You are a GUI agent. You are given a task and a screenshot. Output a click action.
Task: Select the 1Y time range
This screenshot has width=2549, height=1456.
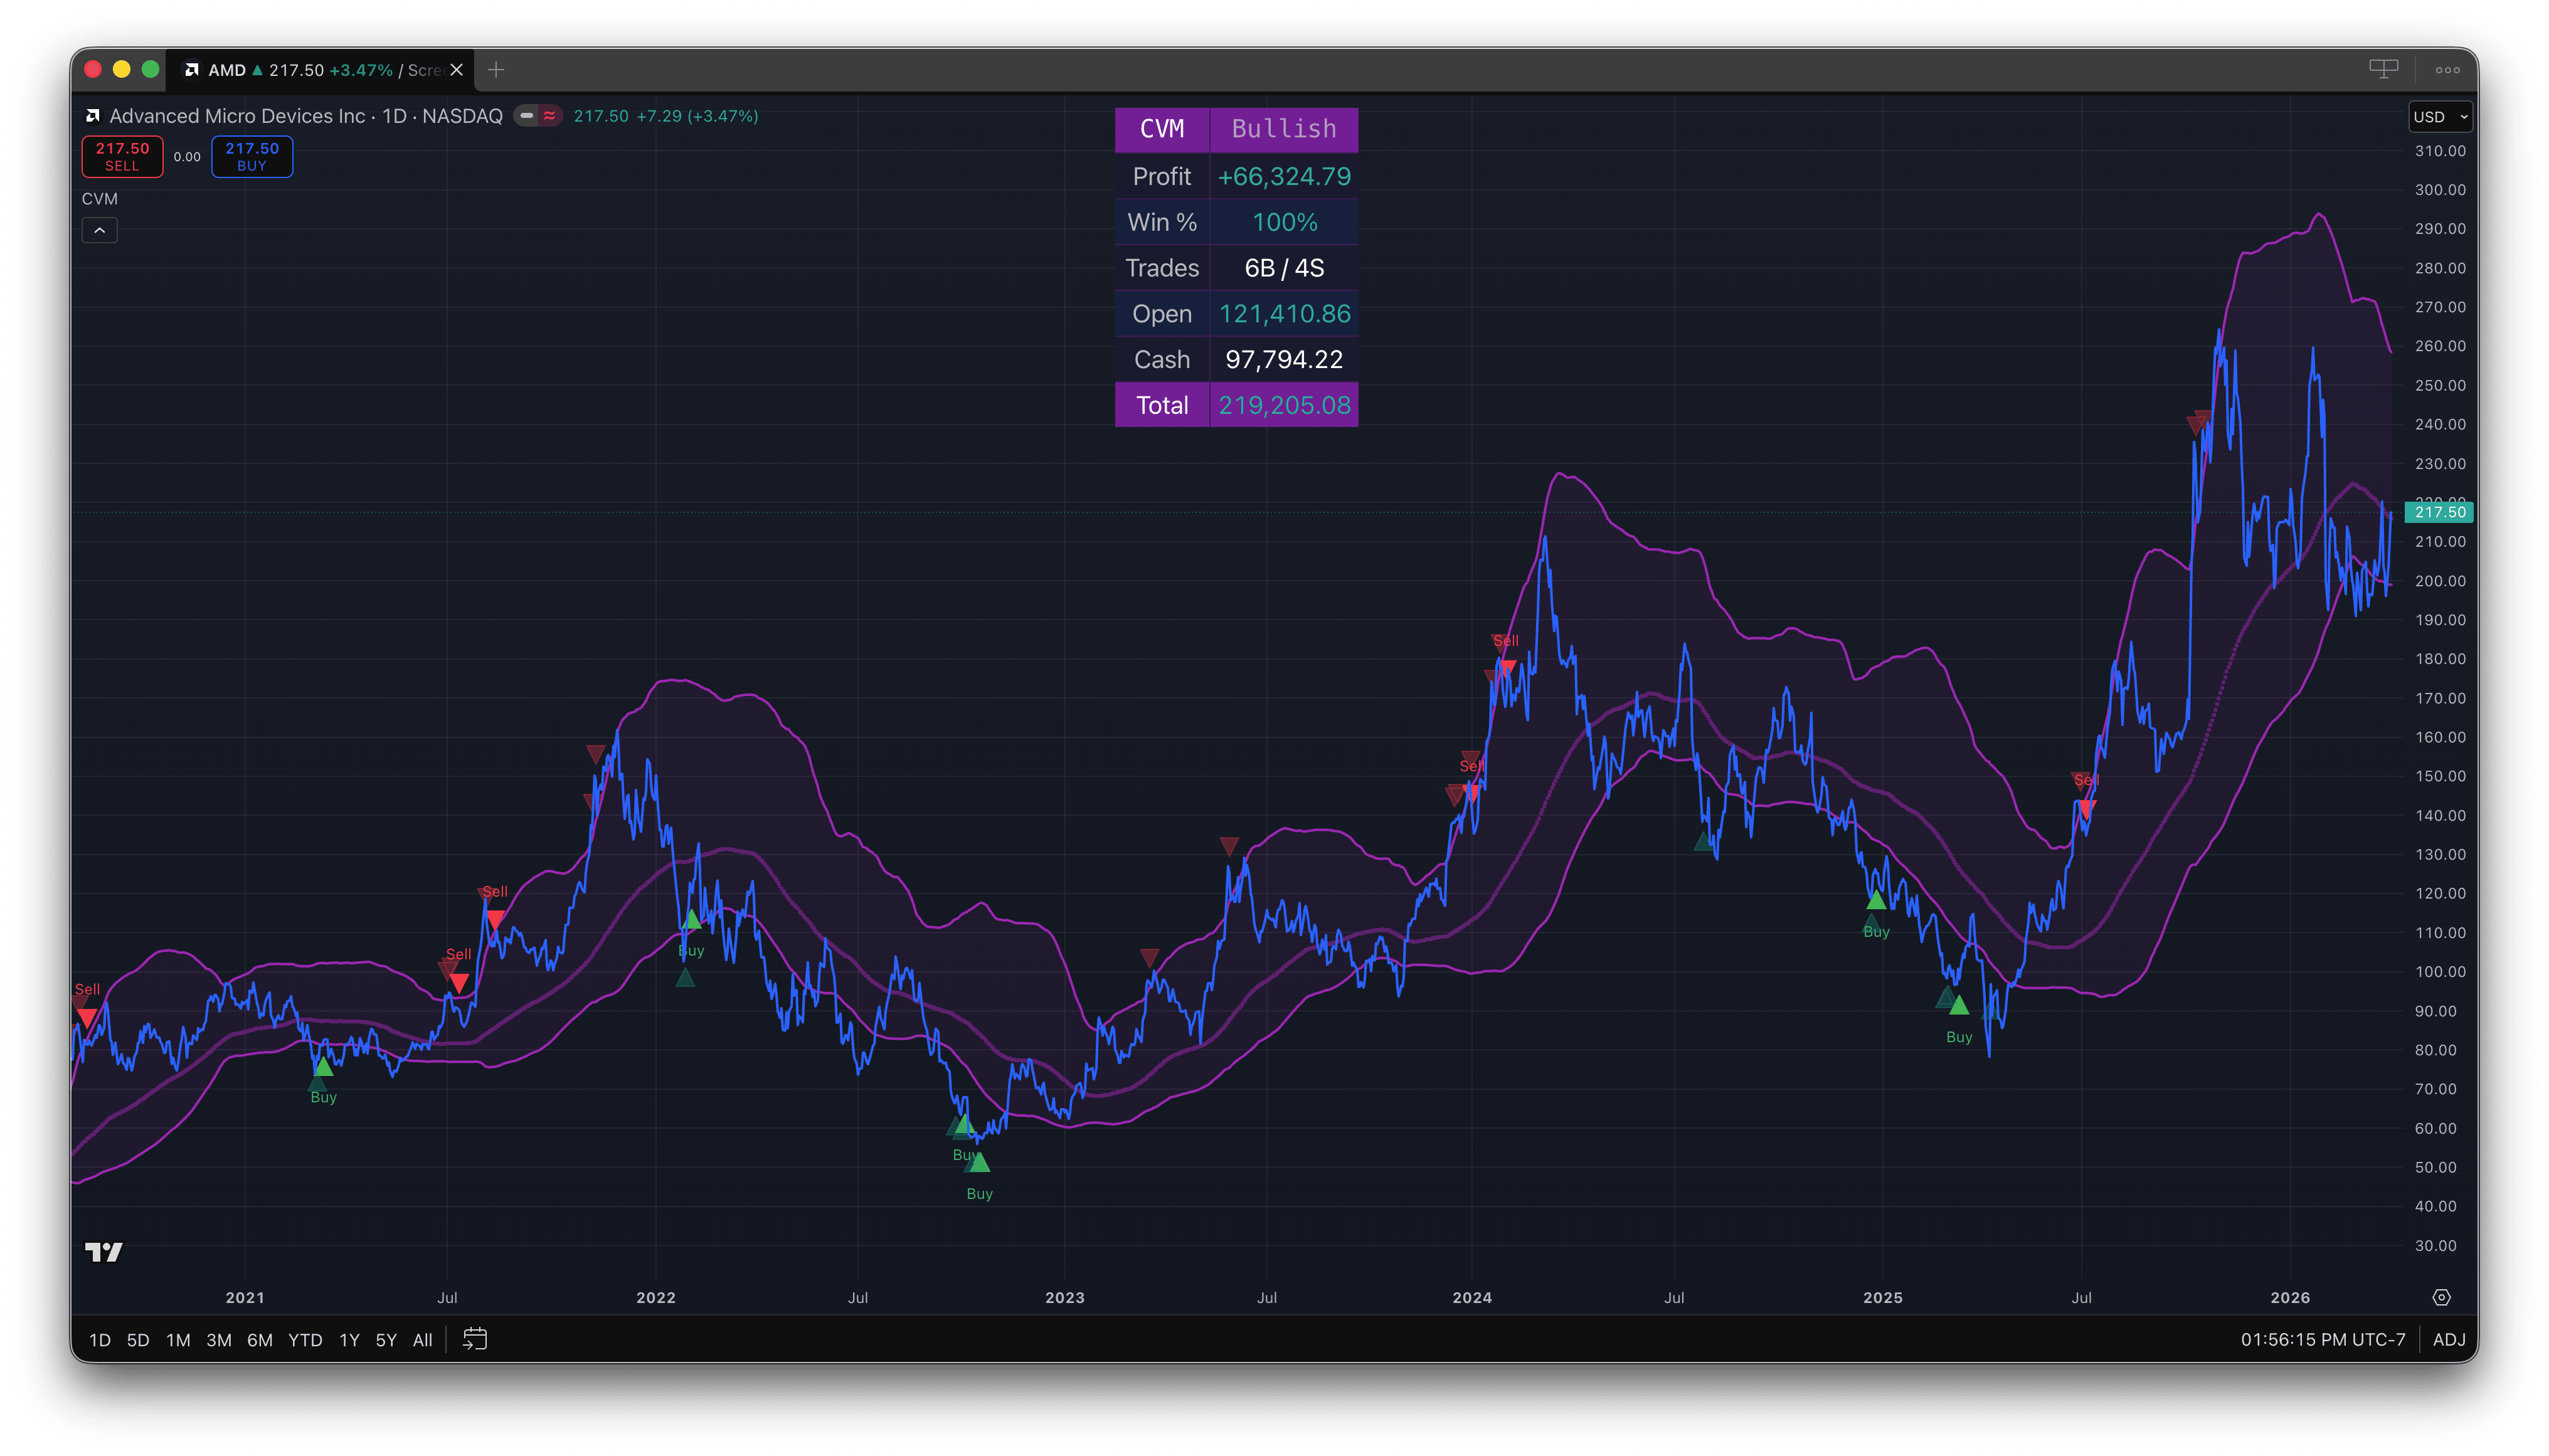click(349, 1340)
